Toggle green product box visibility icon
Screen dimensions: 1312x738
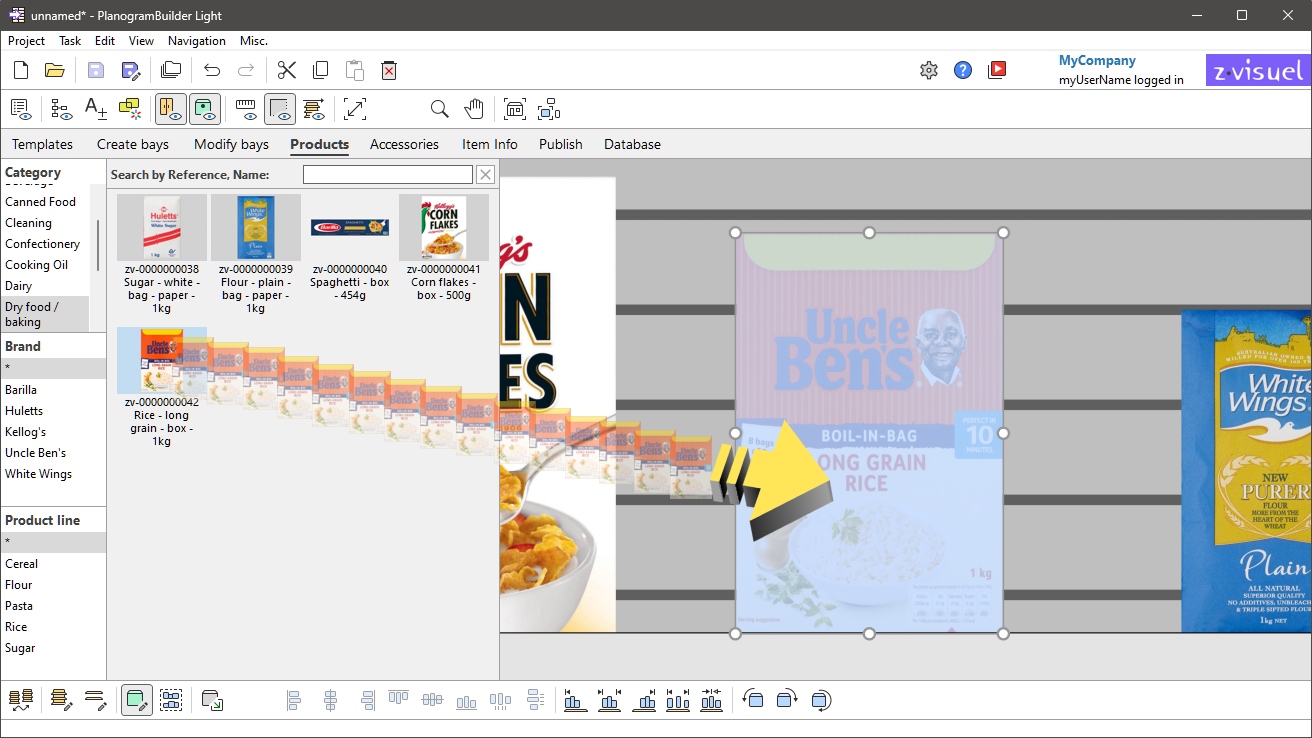click(x=205, y=109)
